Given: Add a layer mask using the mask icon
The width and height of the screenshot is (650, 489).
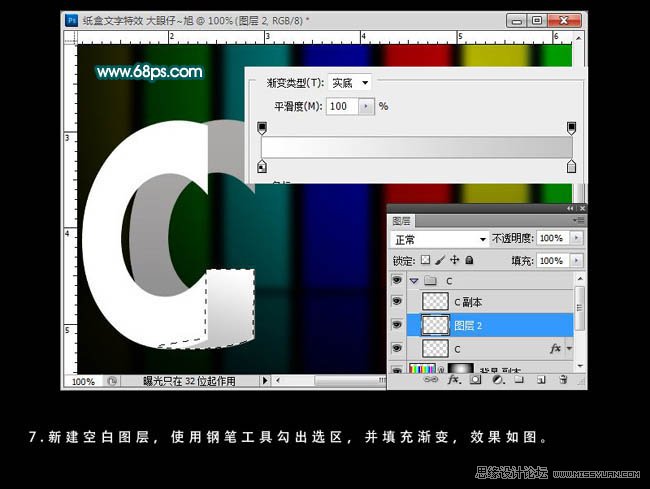Looking at the screenshot, I should (475, 379).
